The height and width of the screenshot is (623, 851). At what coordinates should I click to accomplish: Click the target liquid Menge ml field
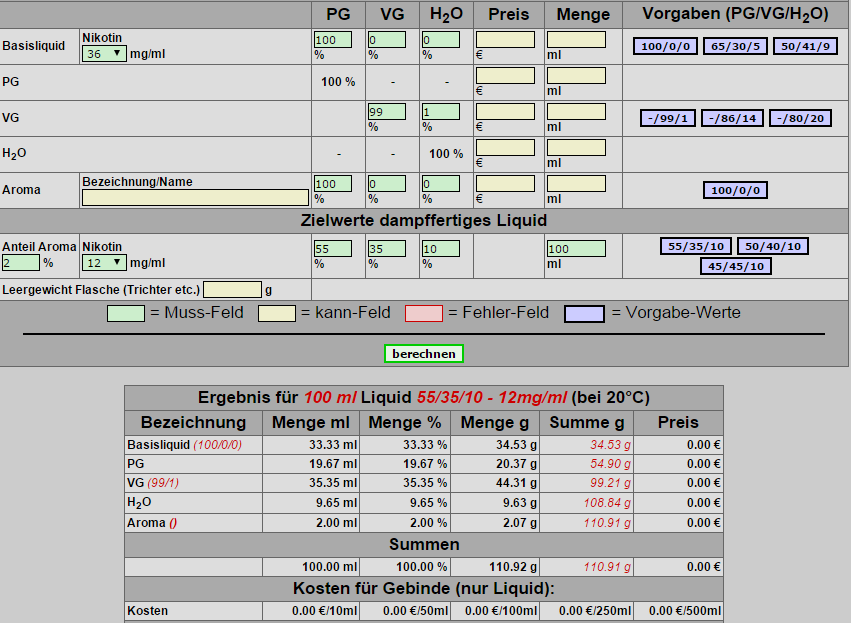(576, 248)
